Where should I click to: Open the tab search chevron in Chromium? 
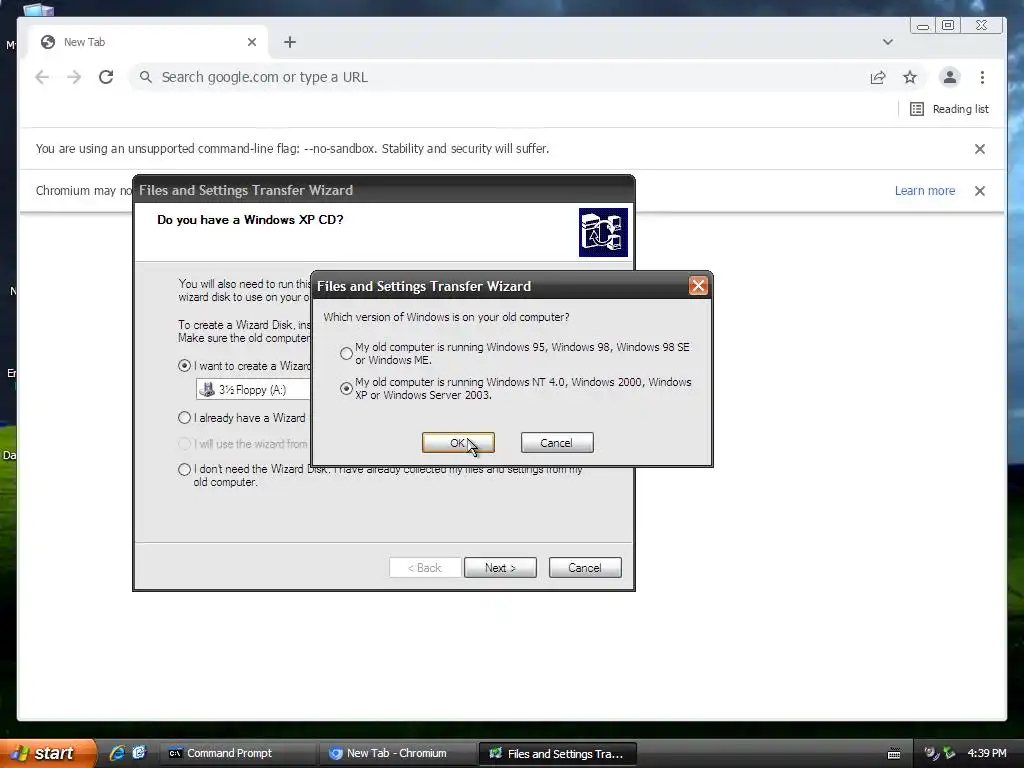click(888, 42)
